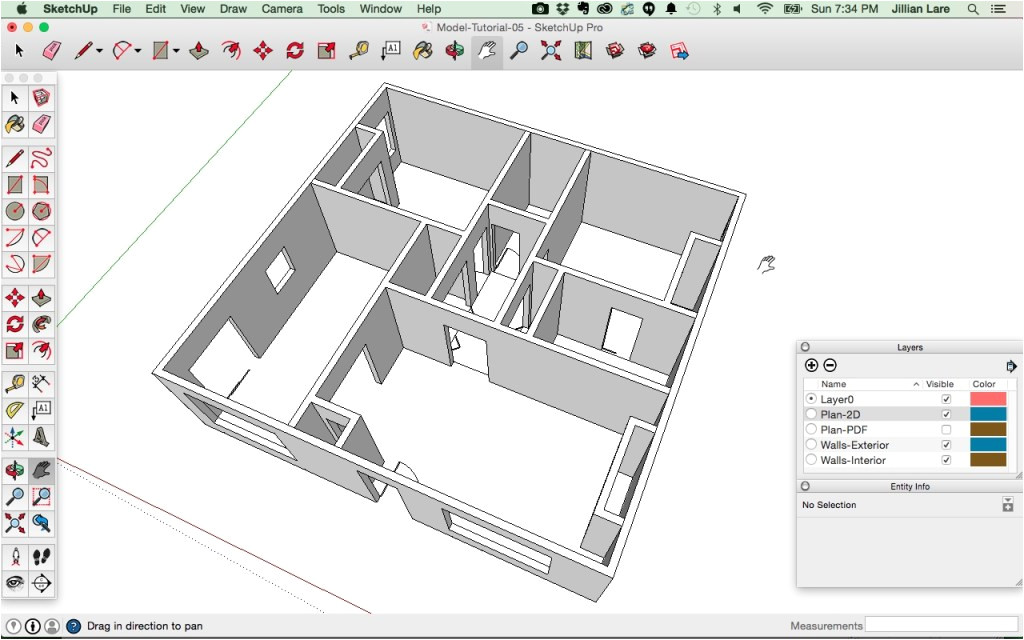Choose the Push/Pull tool in top toolbar
The height and width of the screenshot is (640, 1024).
point(199,50)
